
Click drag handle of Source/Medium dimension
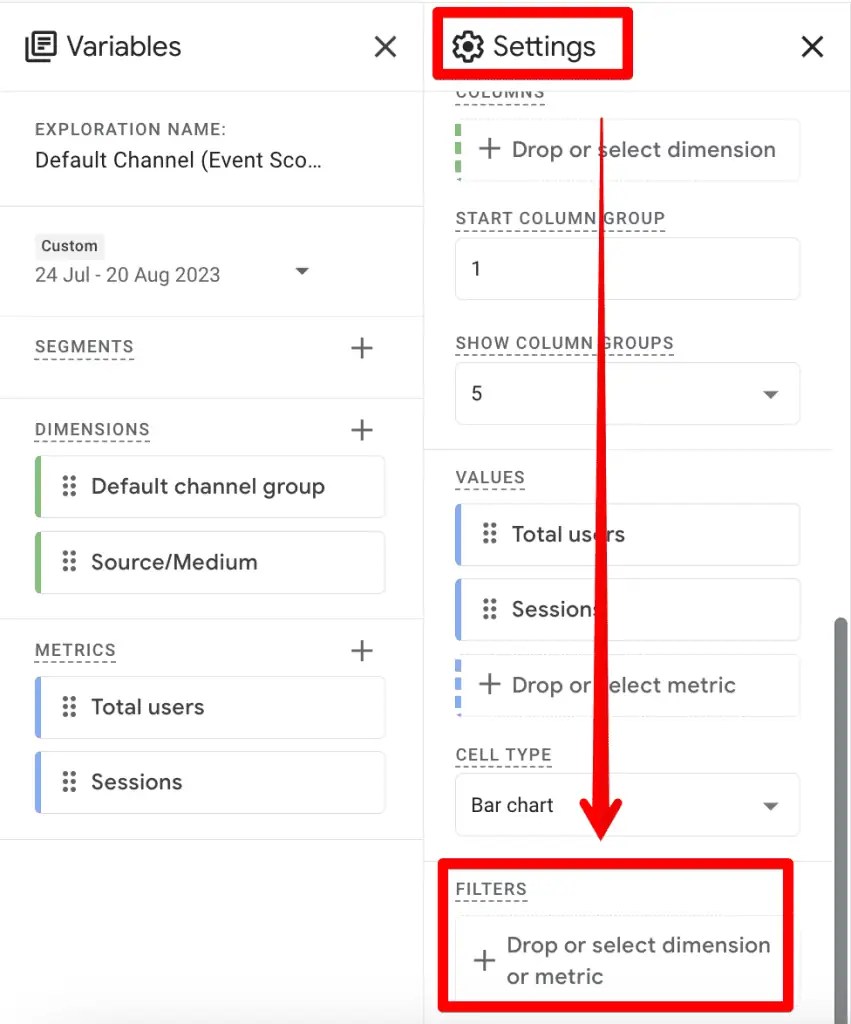coord(69,562)
